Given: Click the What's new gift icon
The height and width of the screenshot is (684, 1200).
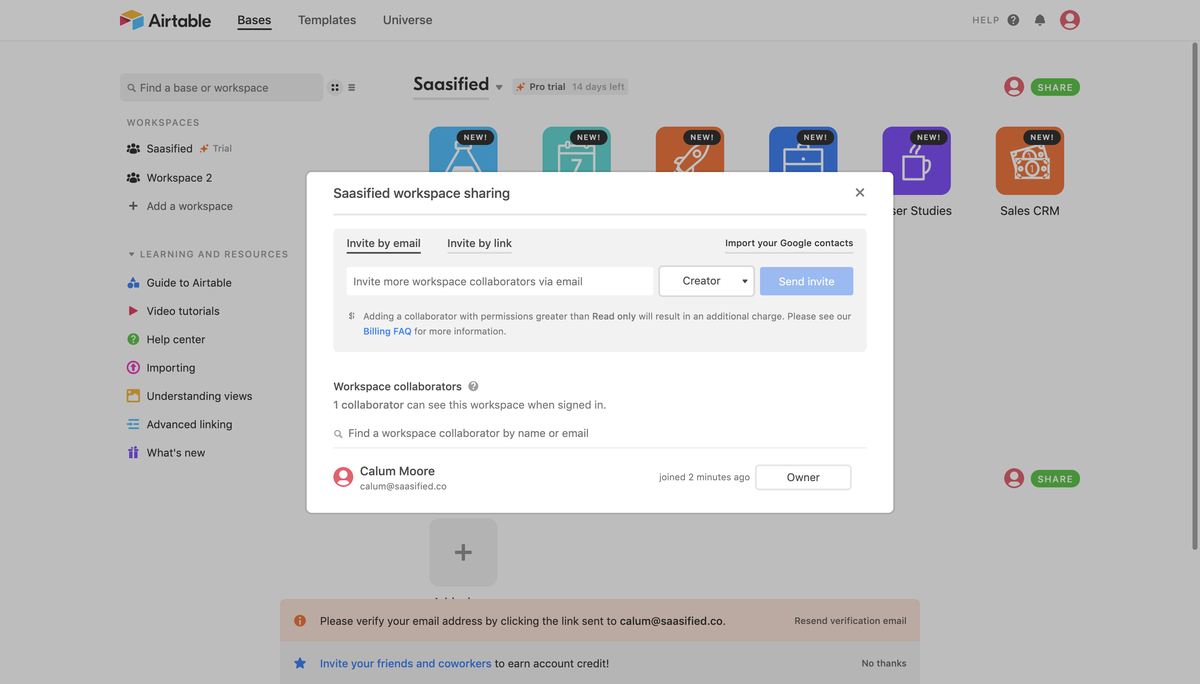Looking at the screenshot, I should (133, 453).
